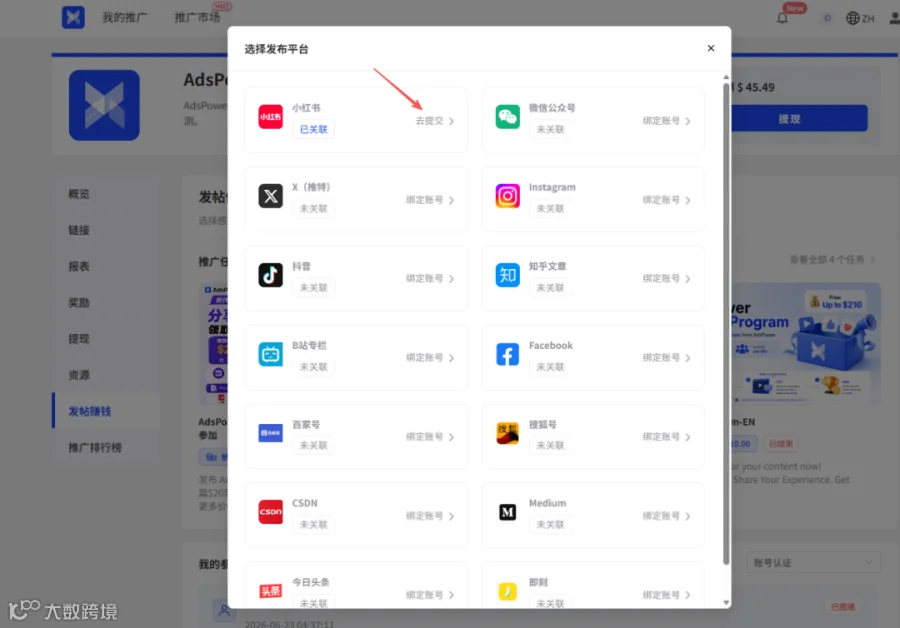Open 推广市场 in top navigation
Screen dimensions: 900x628
tap(197, 18)
